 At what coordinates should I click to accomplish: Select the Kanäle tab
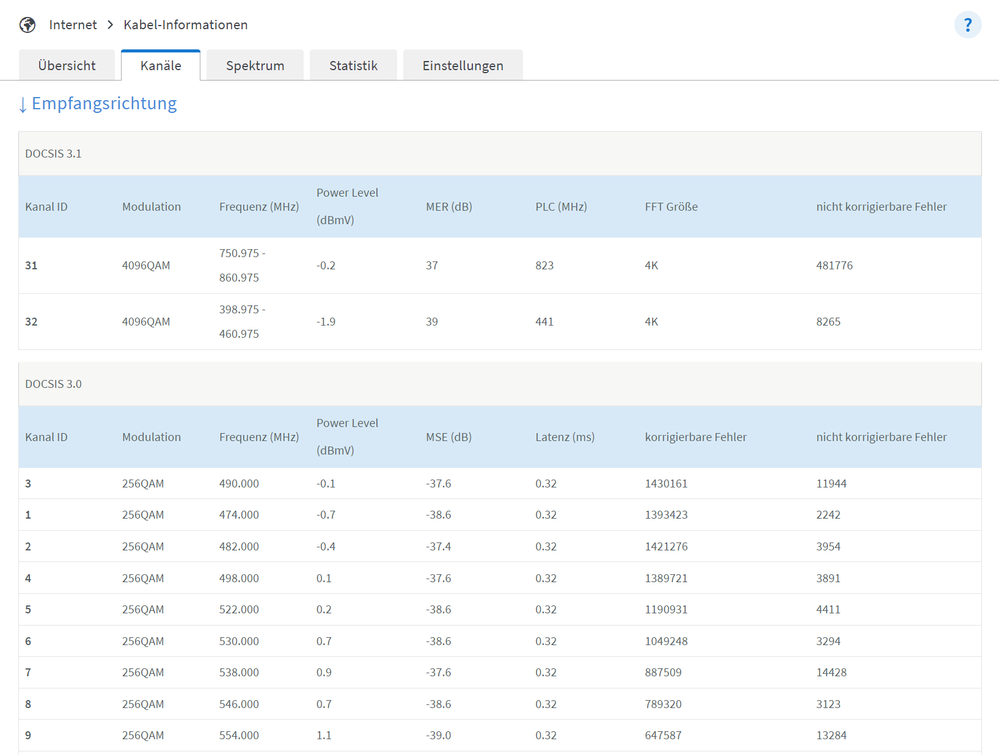(161, 65)
